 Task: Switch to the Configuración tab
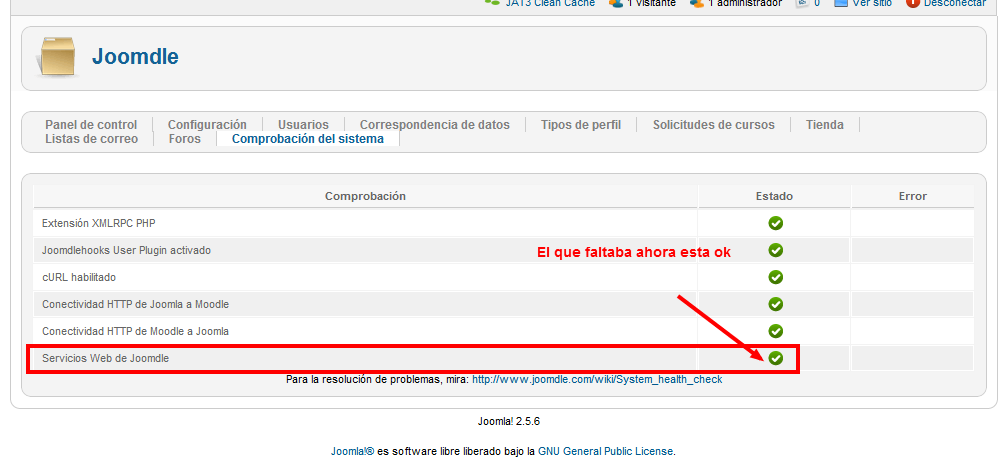(x=207, y=125)
